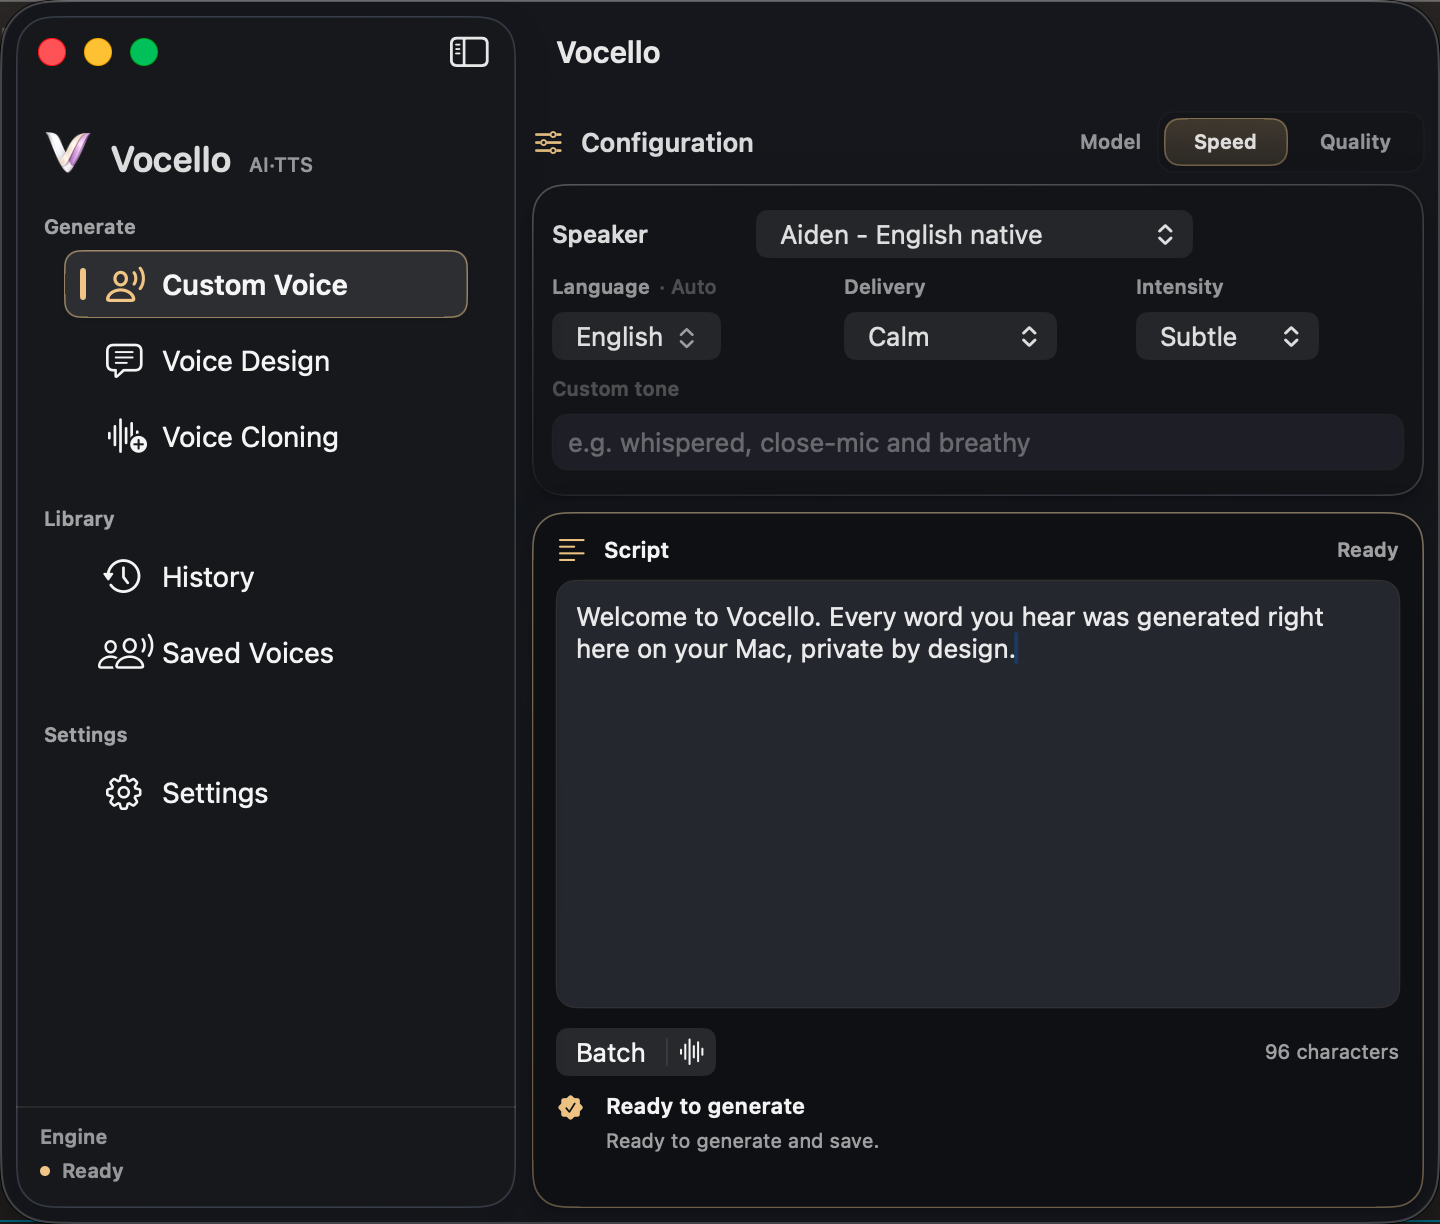Toggle the sidebar panel icon
This screenshot has height=1224, width=1440.
click(x=469, y=52)
